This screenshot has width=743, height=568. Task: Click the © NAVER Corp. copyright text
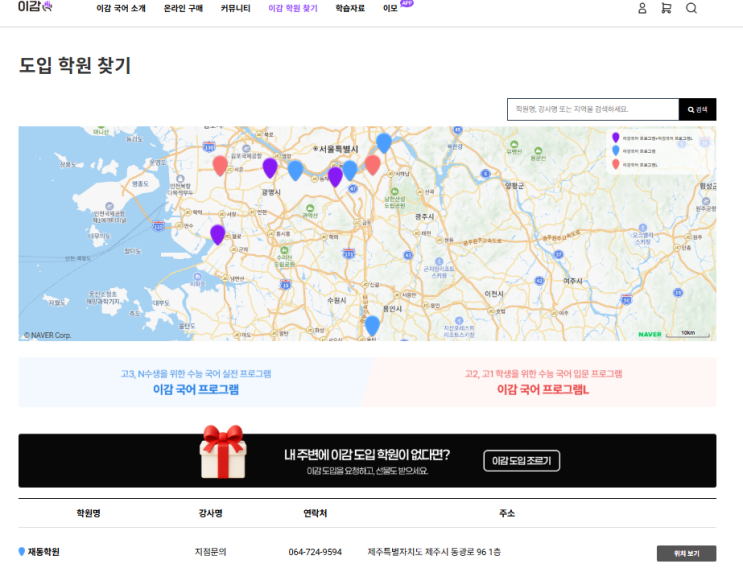click(47, 335)
